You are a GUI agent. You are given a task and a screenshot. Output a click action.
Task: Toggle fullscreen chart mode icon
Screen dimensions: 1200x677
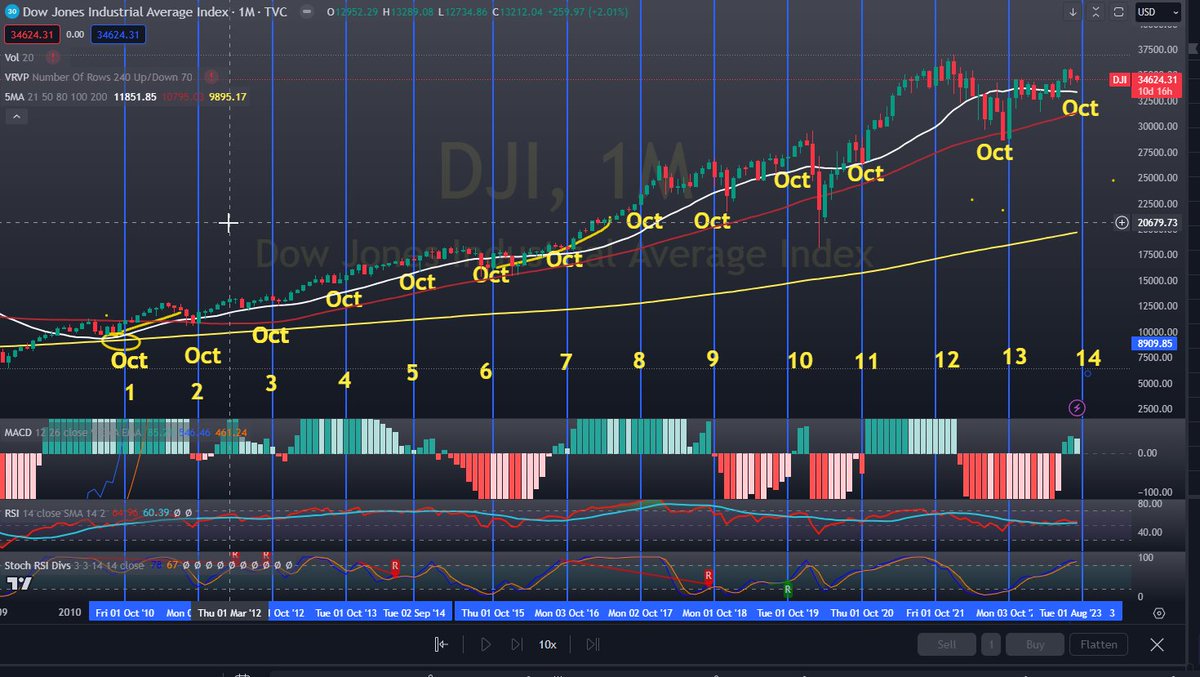(1119, 12)
